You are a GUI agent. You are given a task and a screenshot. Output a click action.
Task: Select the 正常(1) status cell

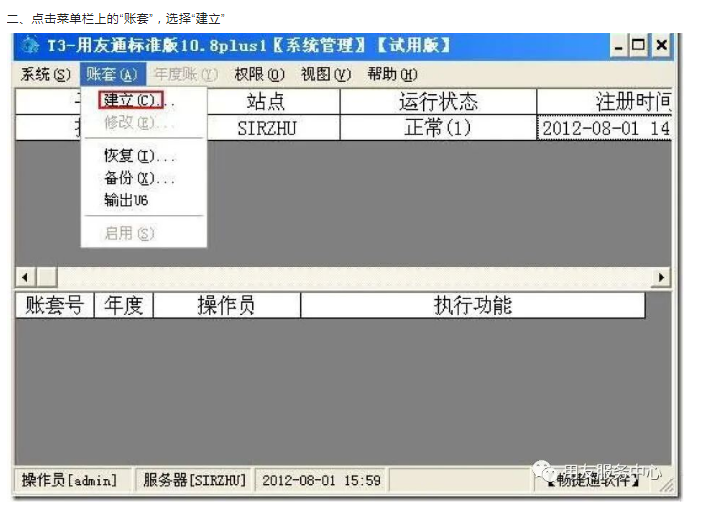(x=438, y=128)
